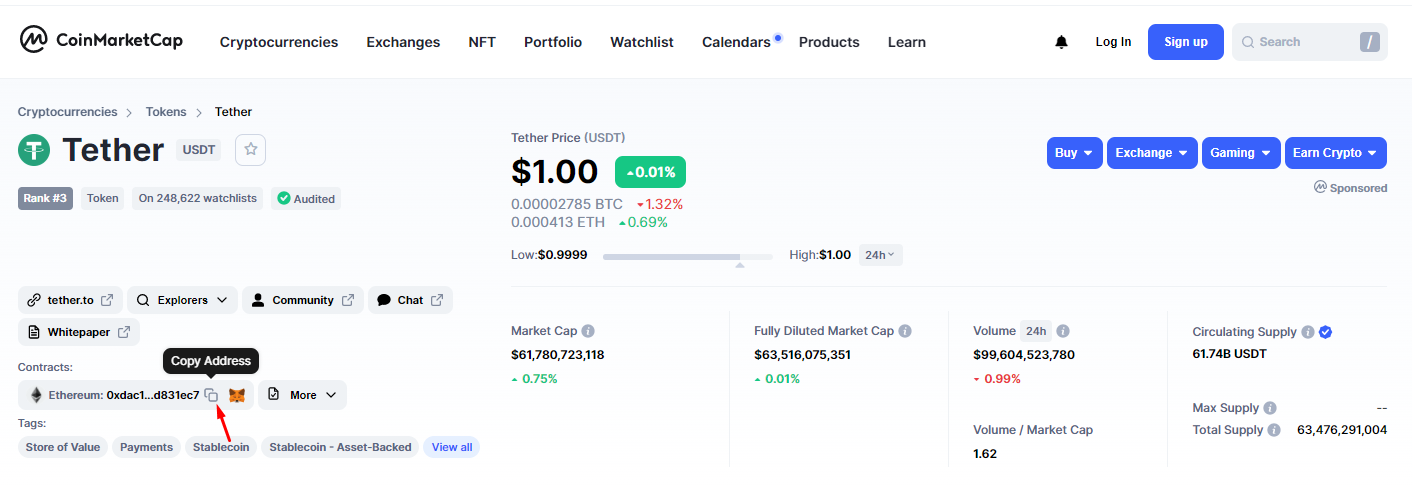Click the $99,604,523,780 volume value

pos(1024,355)
